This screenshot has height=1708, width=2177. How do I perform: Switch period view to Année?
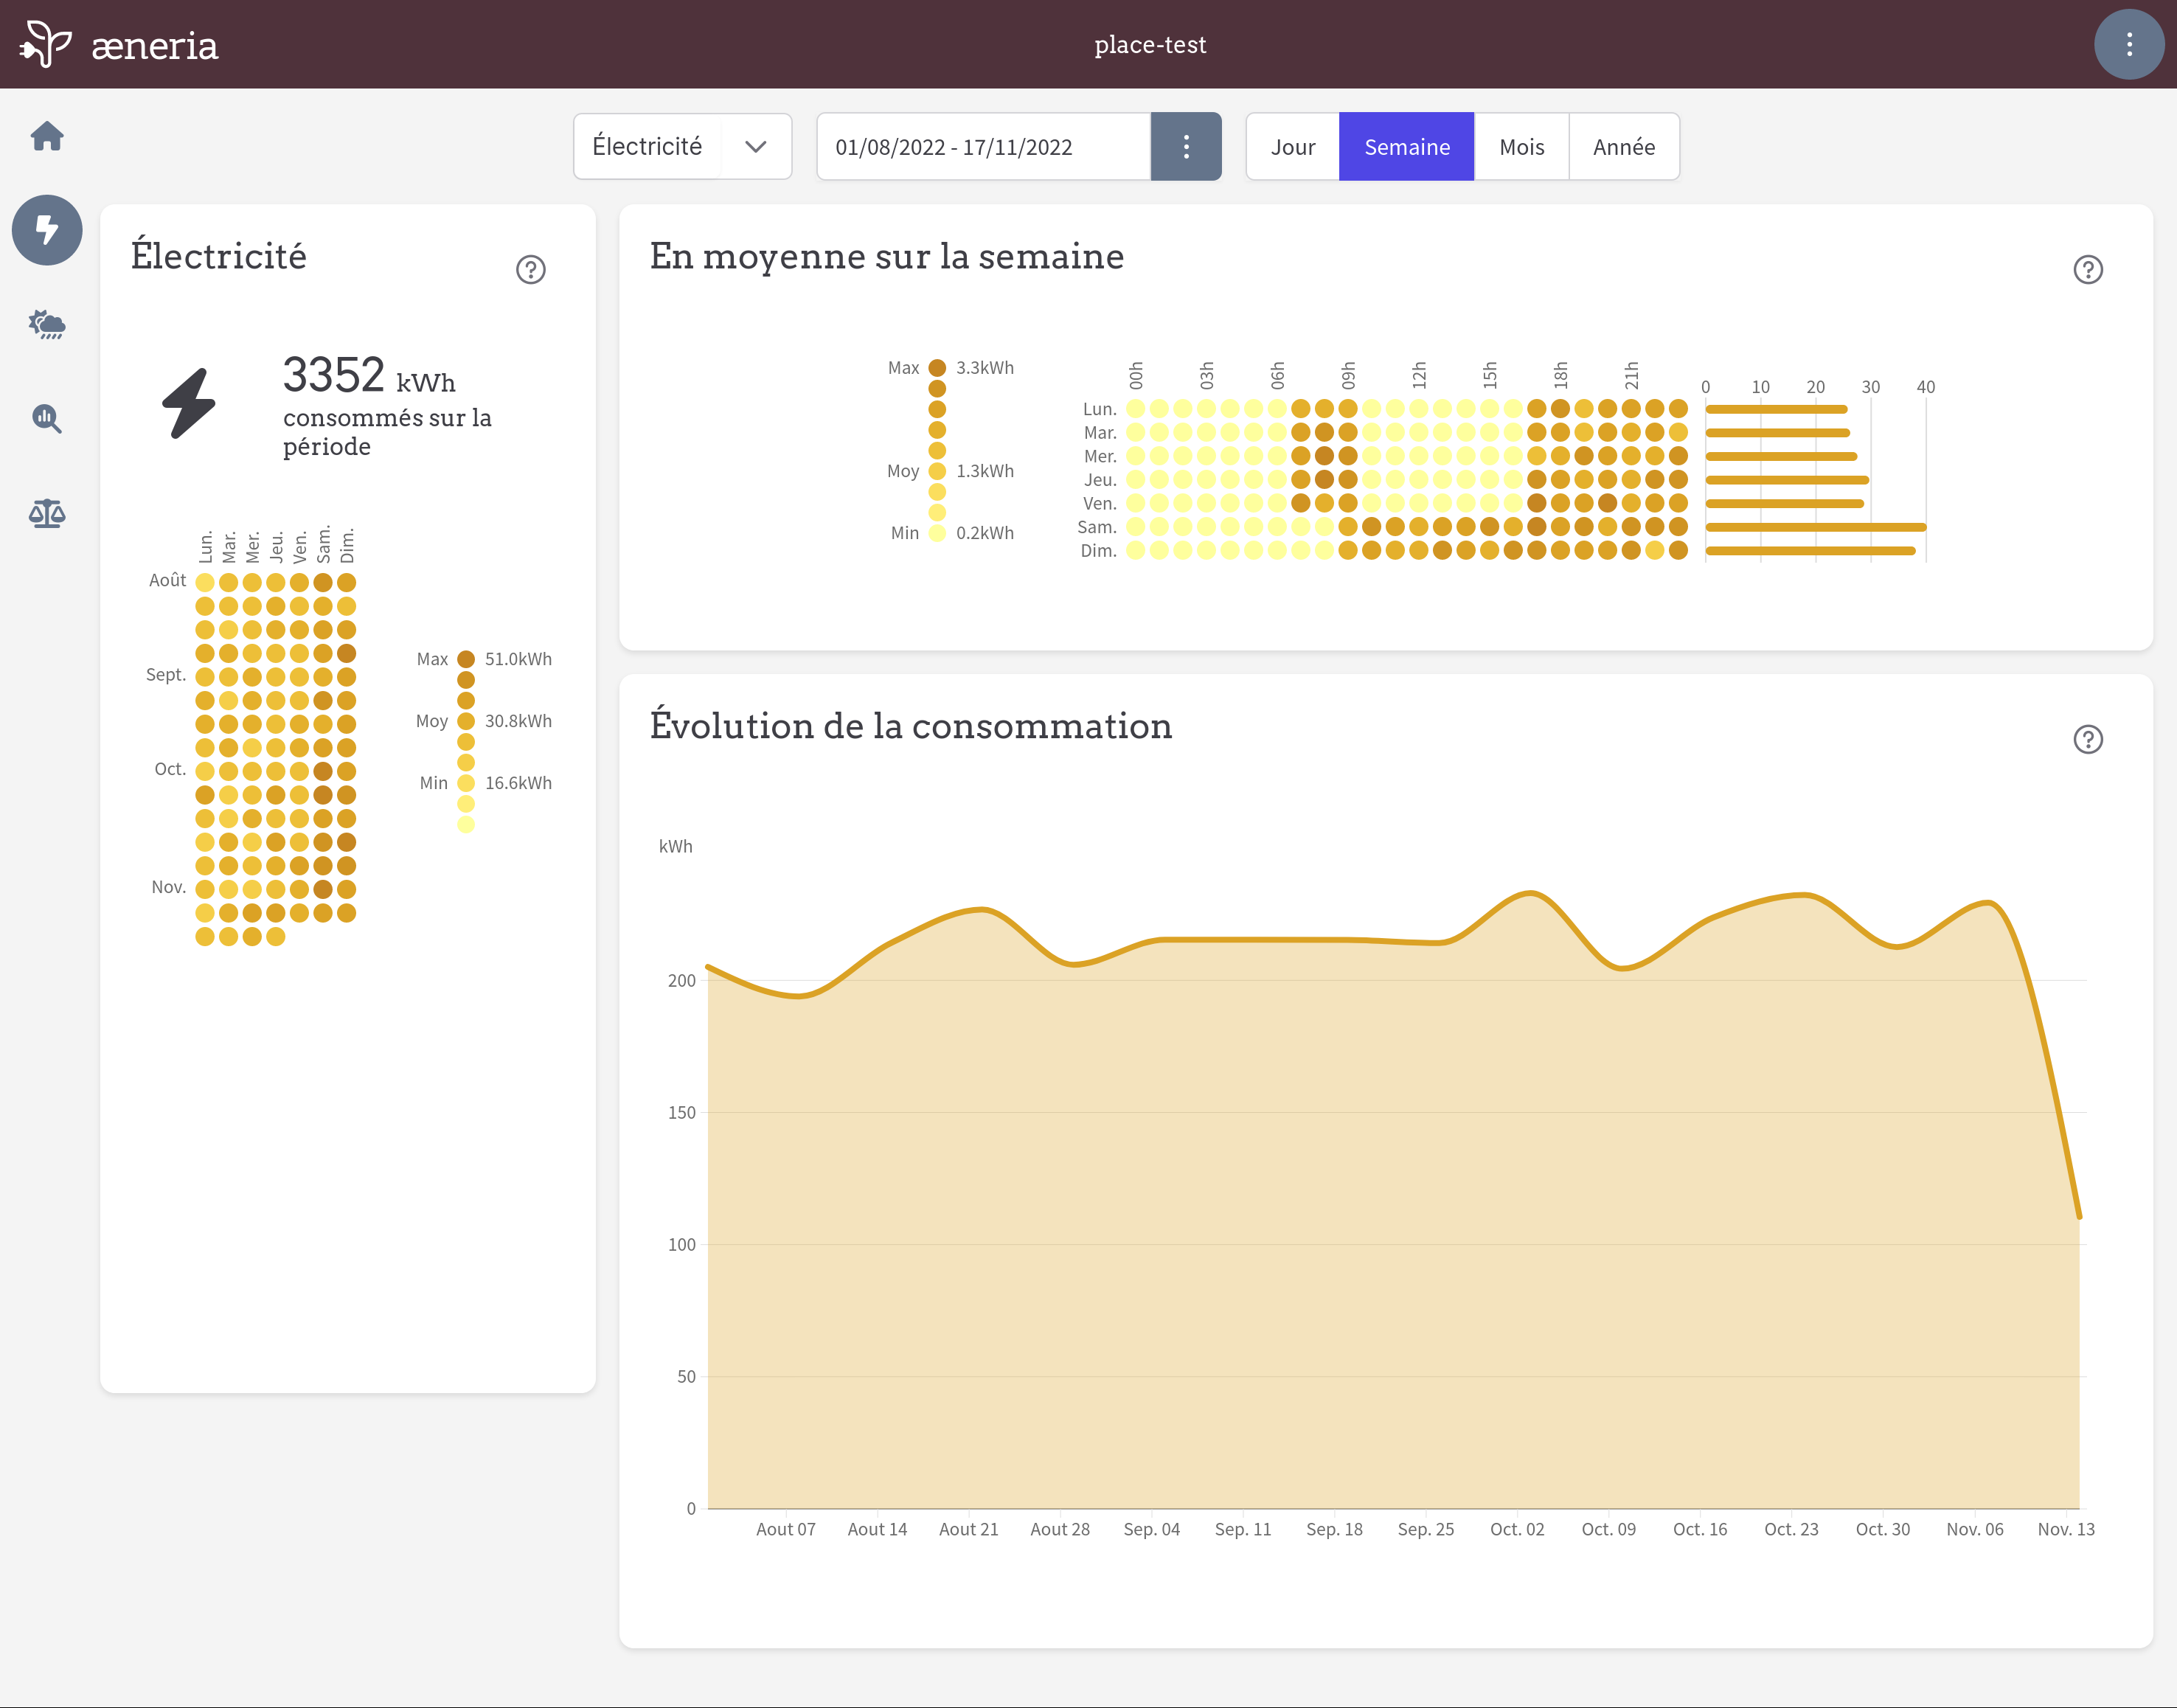coord(1623,147)
